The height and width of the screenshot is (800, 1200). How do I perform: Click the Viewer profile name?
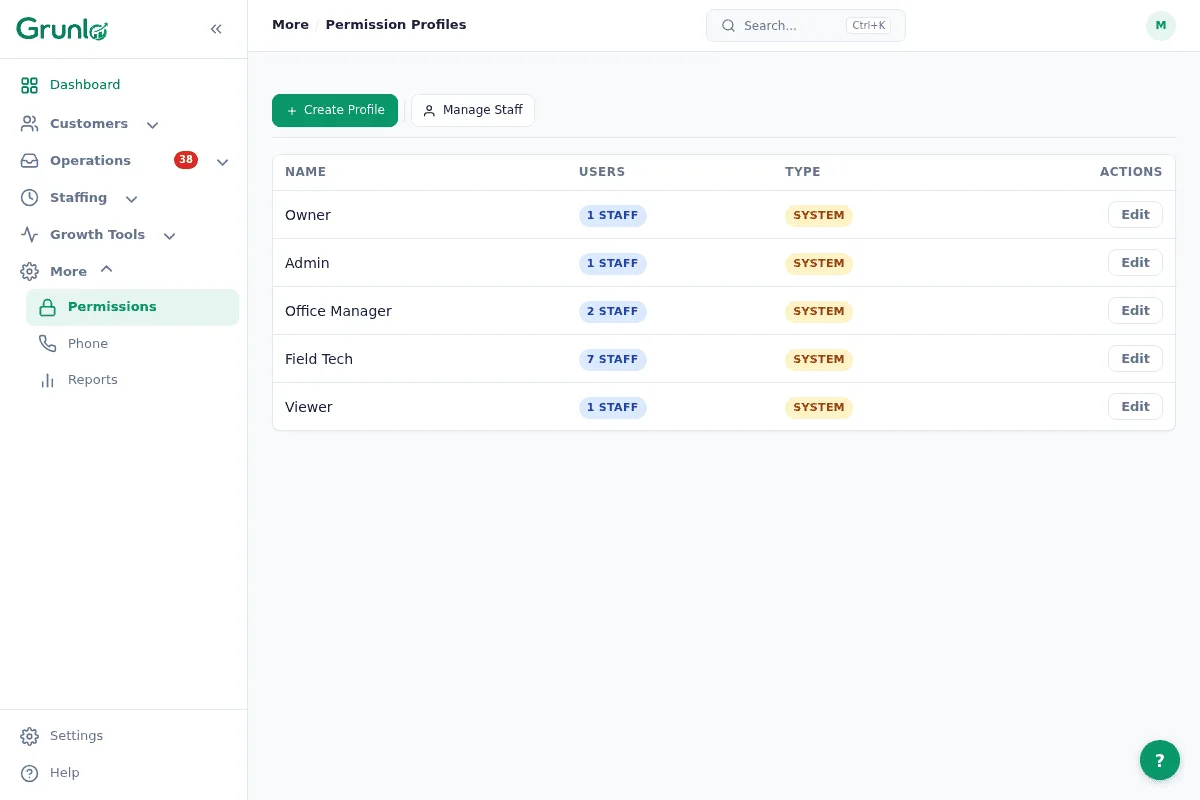click(309, 407)
